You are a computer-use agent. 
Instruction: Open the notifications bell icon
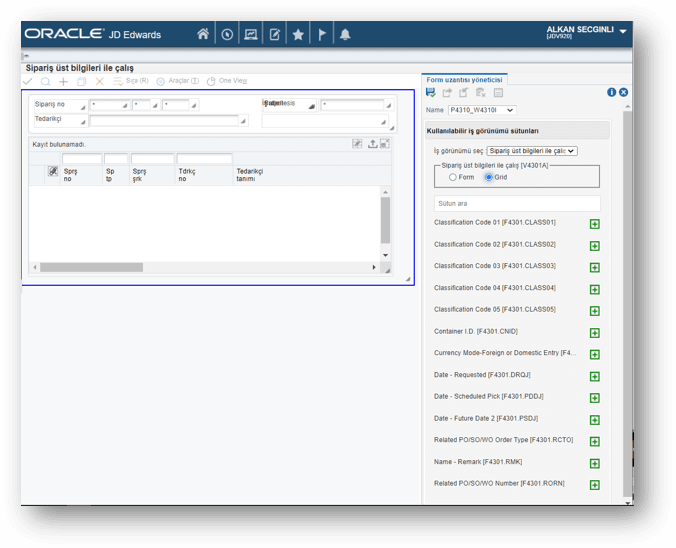tap(345, 34)
